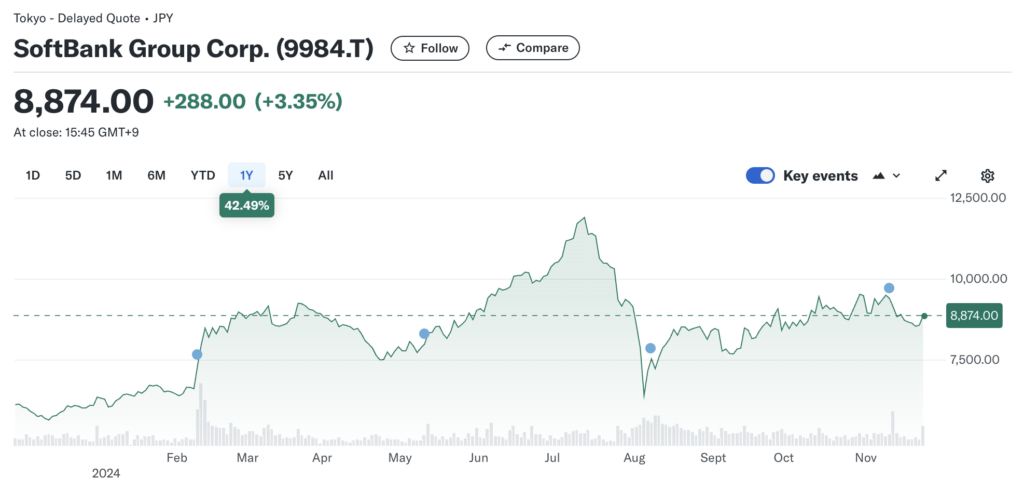This screenshot has height=492, width=1024.
Task: Open chart settings gear icon
Action: 987,175
